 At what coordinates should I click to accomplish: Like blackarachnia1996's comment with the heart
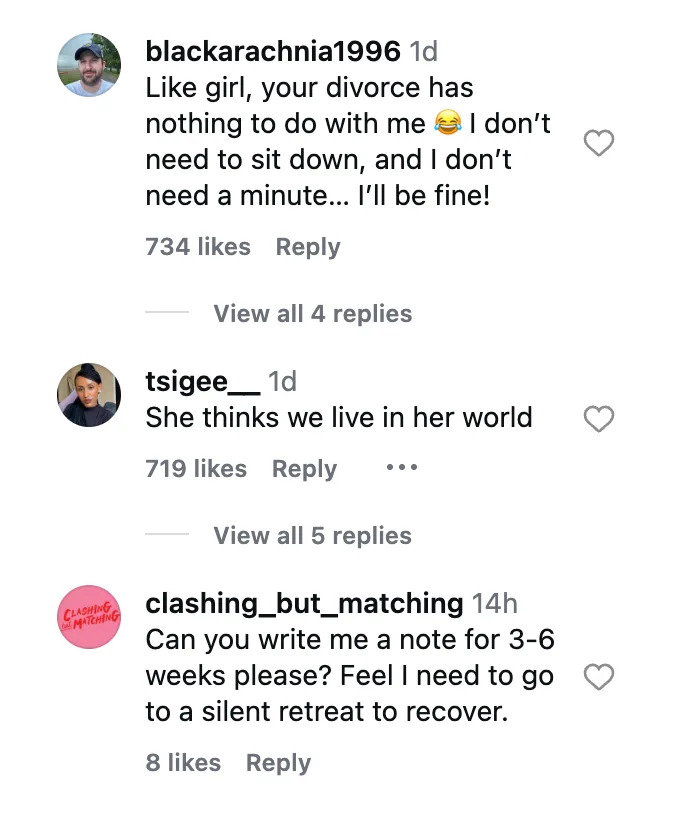click(599, 144)
